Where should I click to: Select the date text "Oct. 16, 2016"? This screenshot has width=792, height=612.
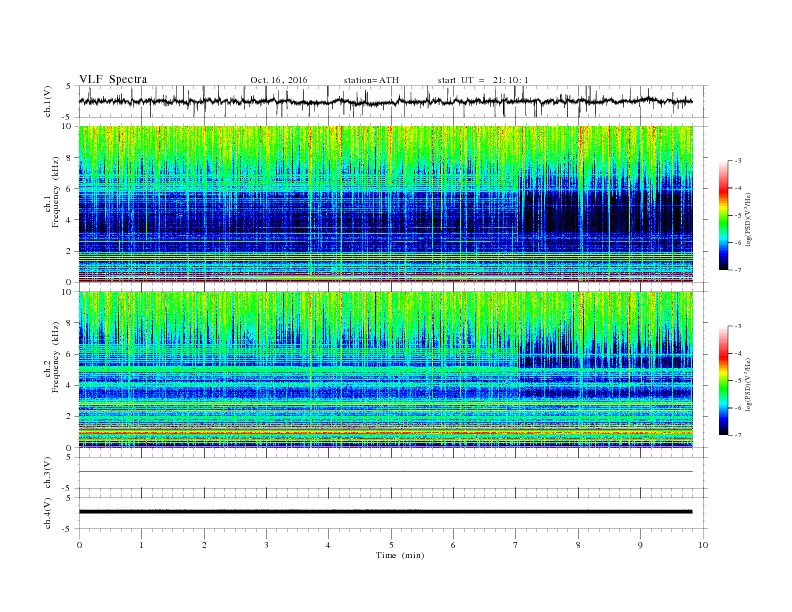coord(278,80)
